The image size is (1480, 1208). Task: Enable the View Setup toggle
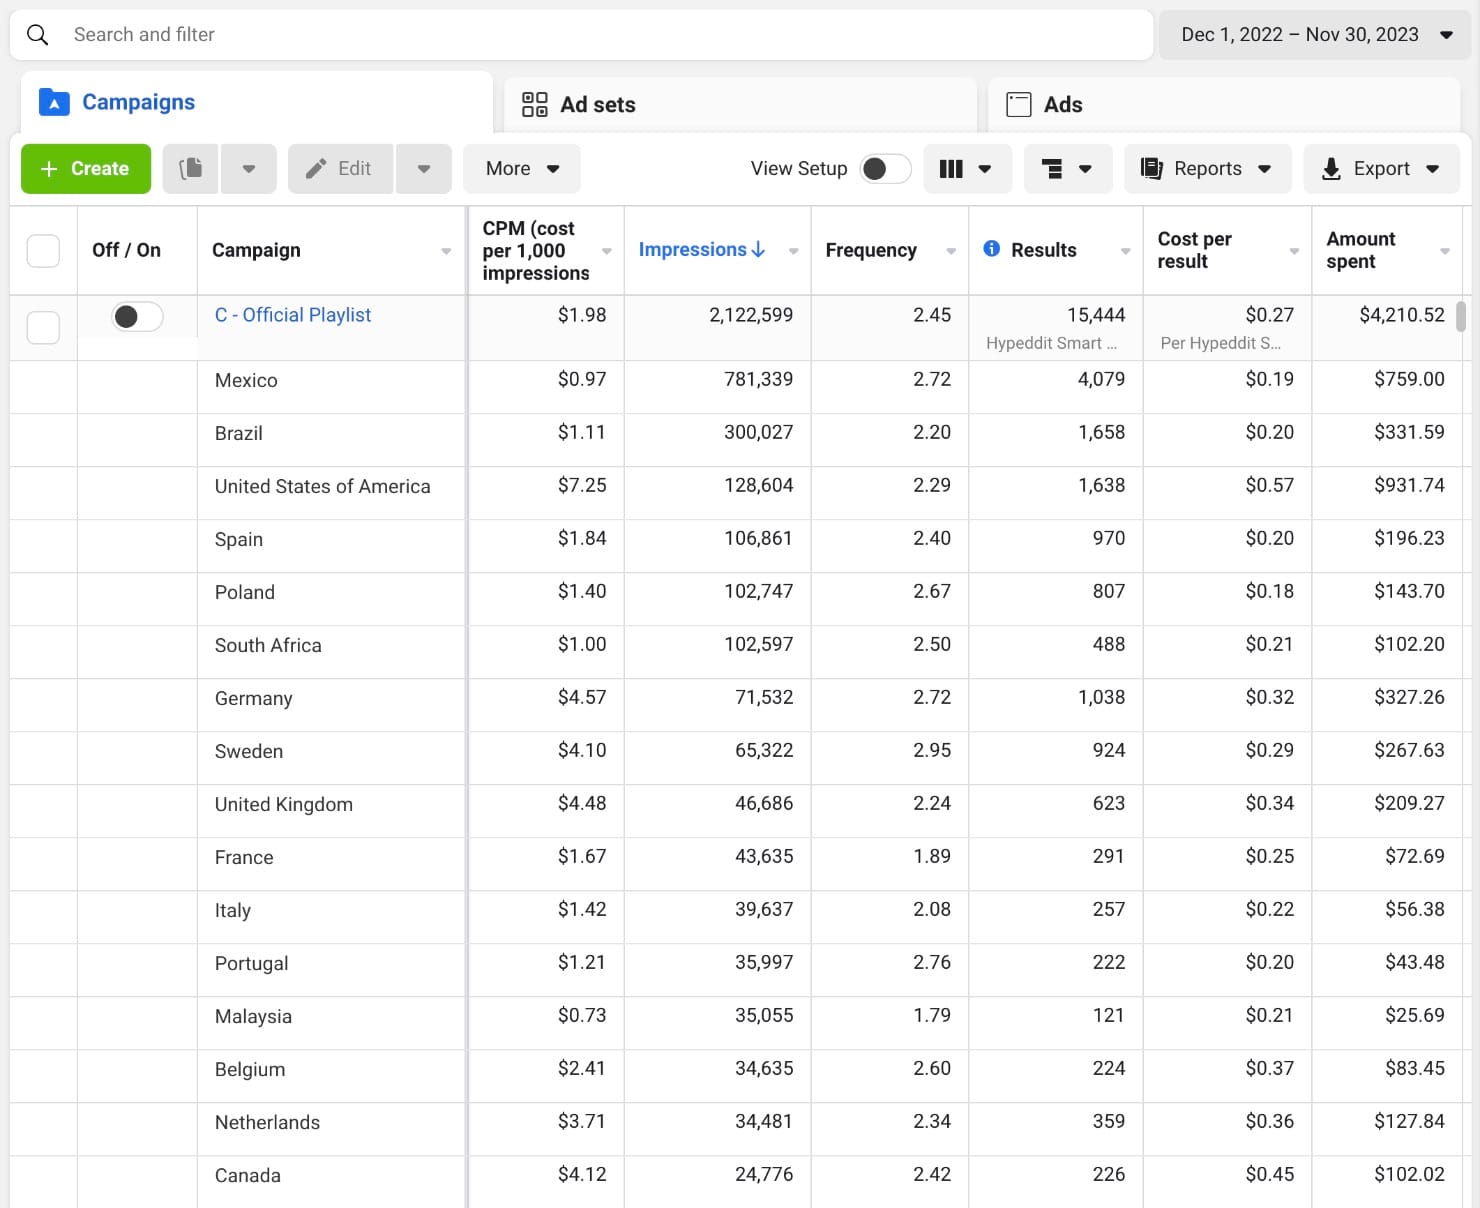[x=883, y=168]
